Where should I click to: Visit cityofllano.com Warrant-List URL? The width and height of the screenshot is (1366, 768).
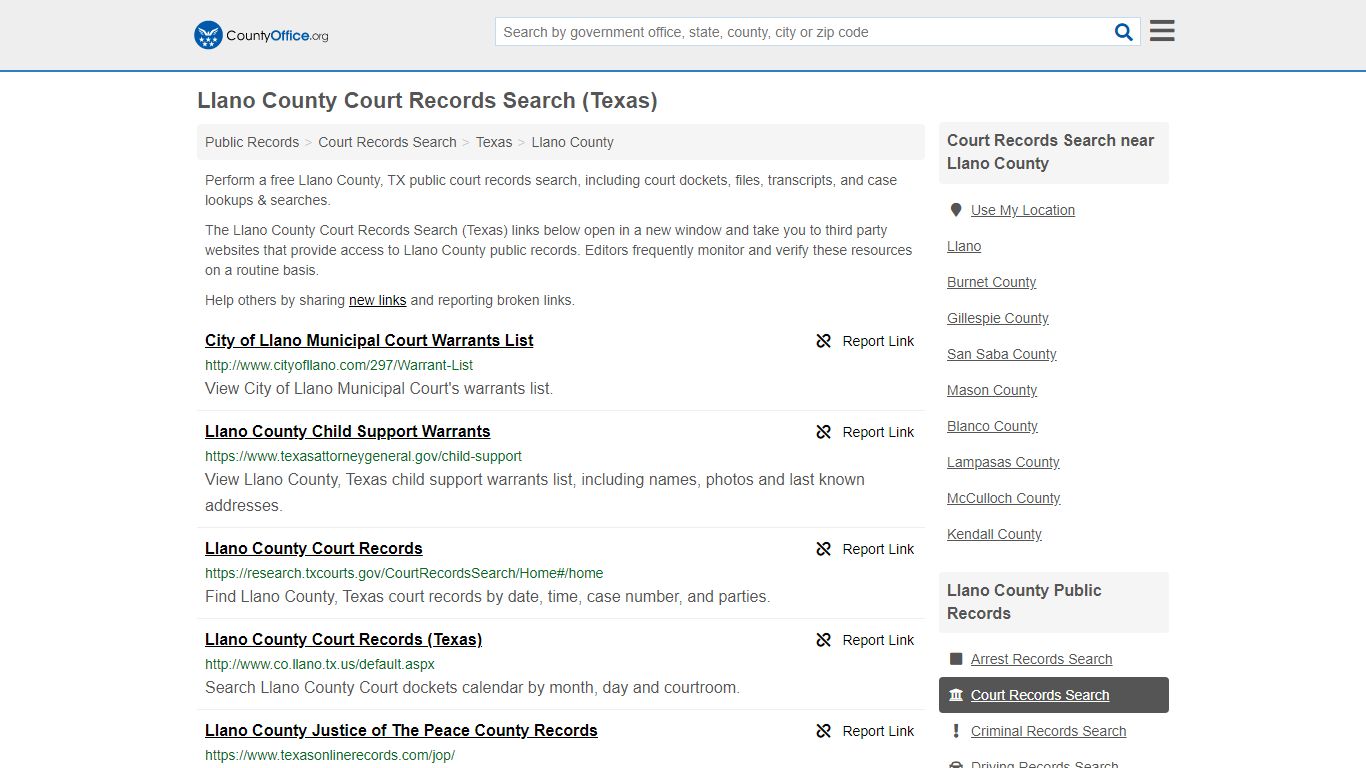click(x=339, y=365)
